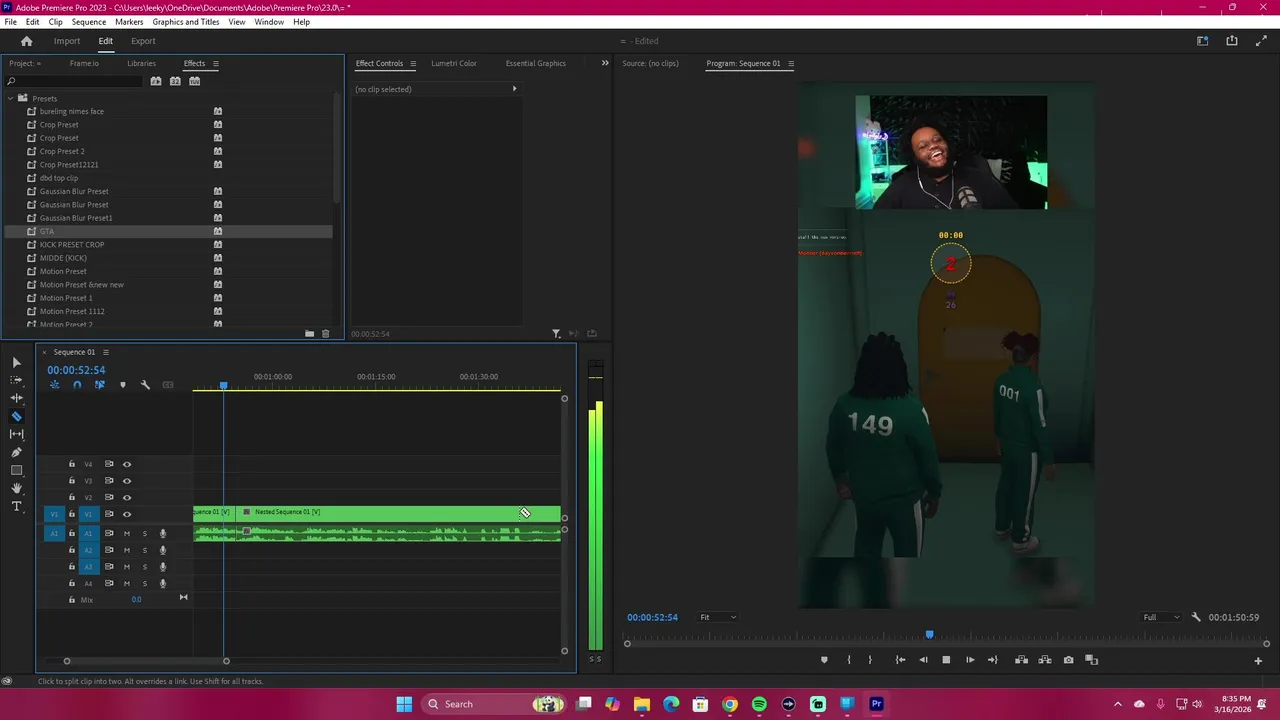
Task: Open Effects panel hamburger menu
Action: 215,63
